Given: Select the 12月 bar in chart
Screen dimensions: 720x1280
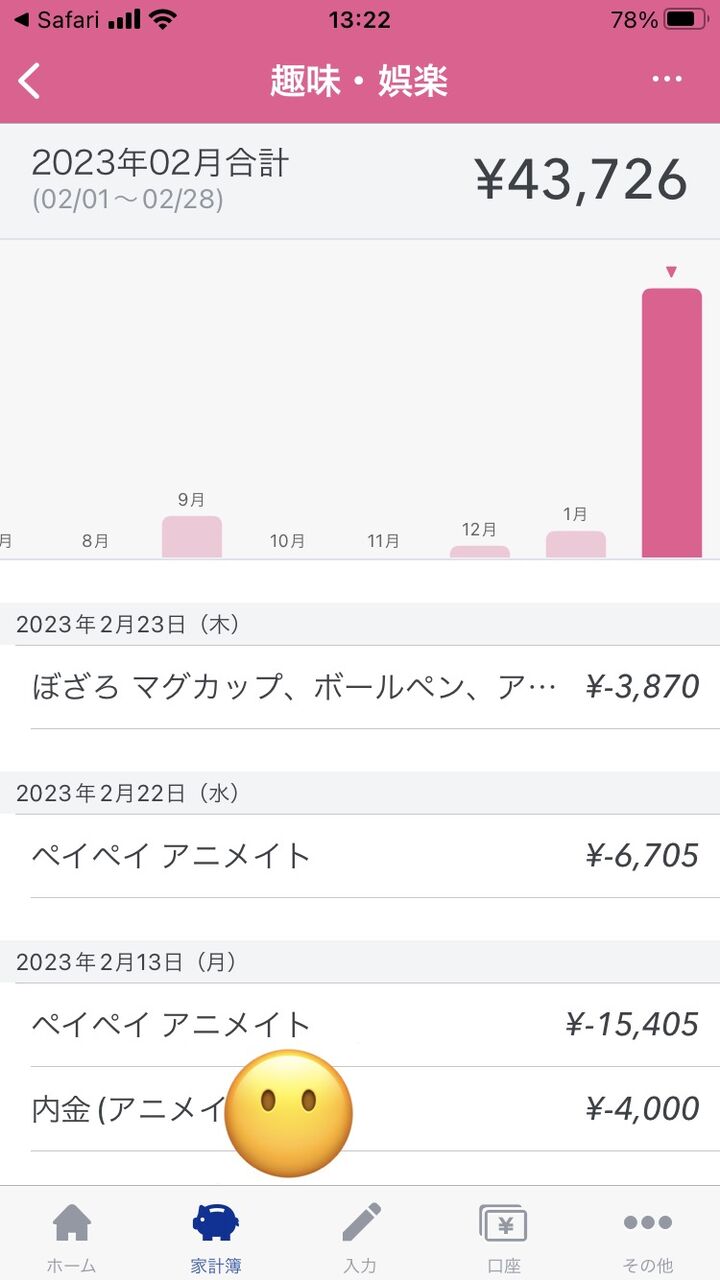Looking at the screenshot, I should pyautogui.click(x=479, y=550).
